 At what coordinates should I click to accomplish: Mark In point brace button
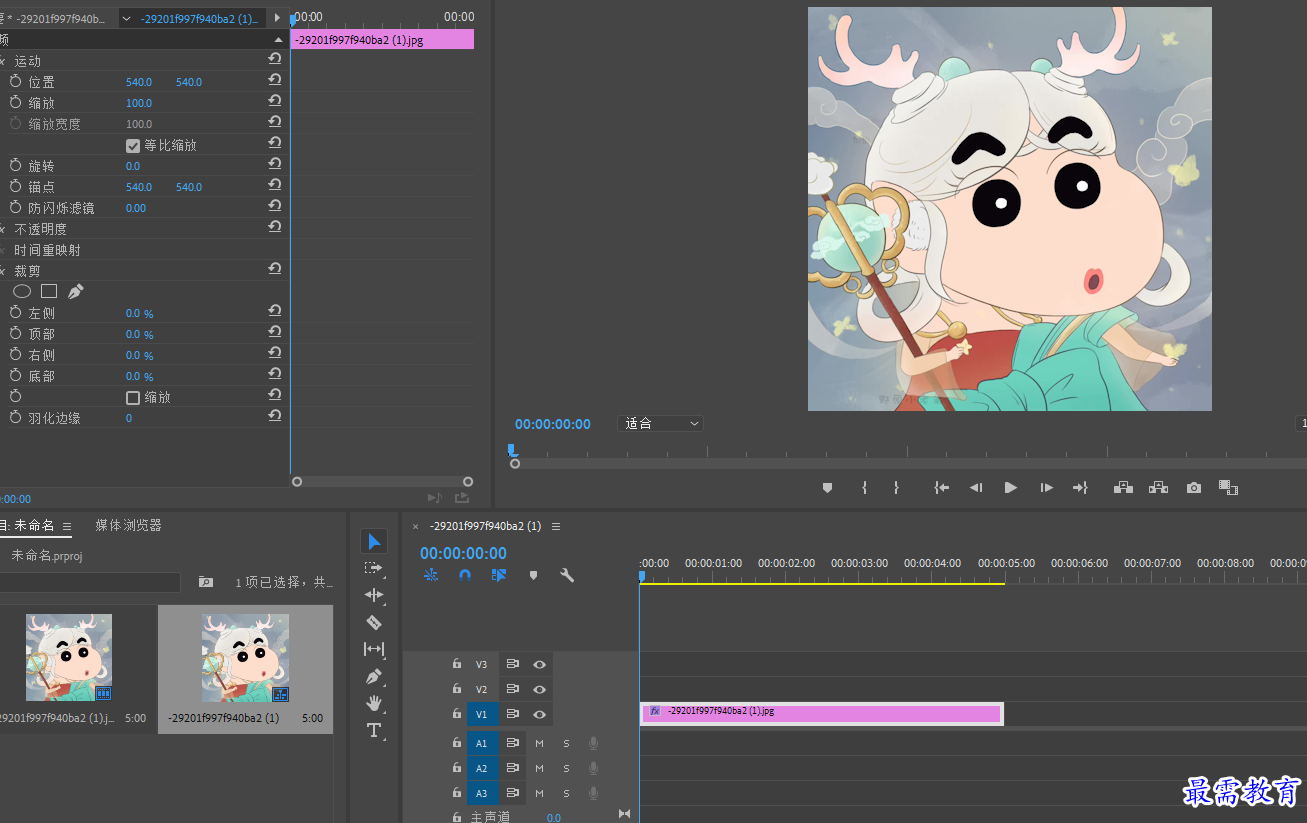(x=864, y=487)
